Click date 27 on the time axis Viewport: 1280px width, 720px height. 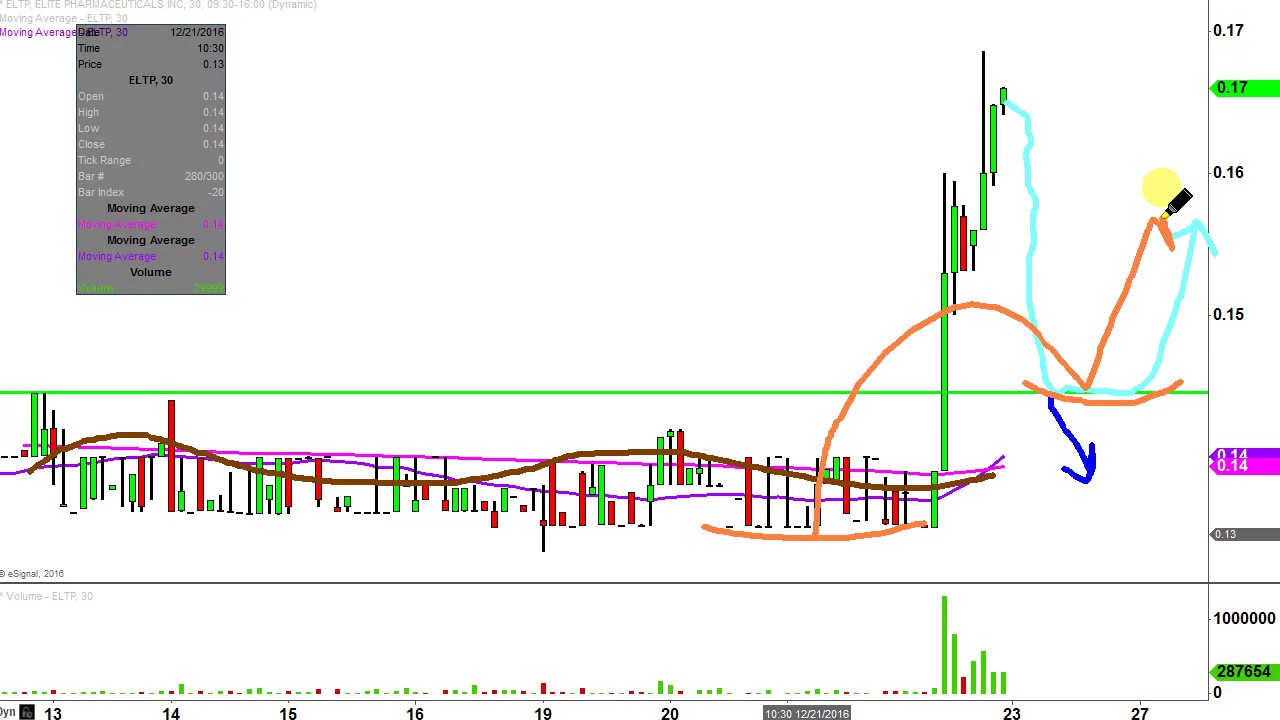pyautogui.click(x=1140, y=713)
